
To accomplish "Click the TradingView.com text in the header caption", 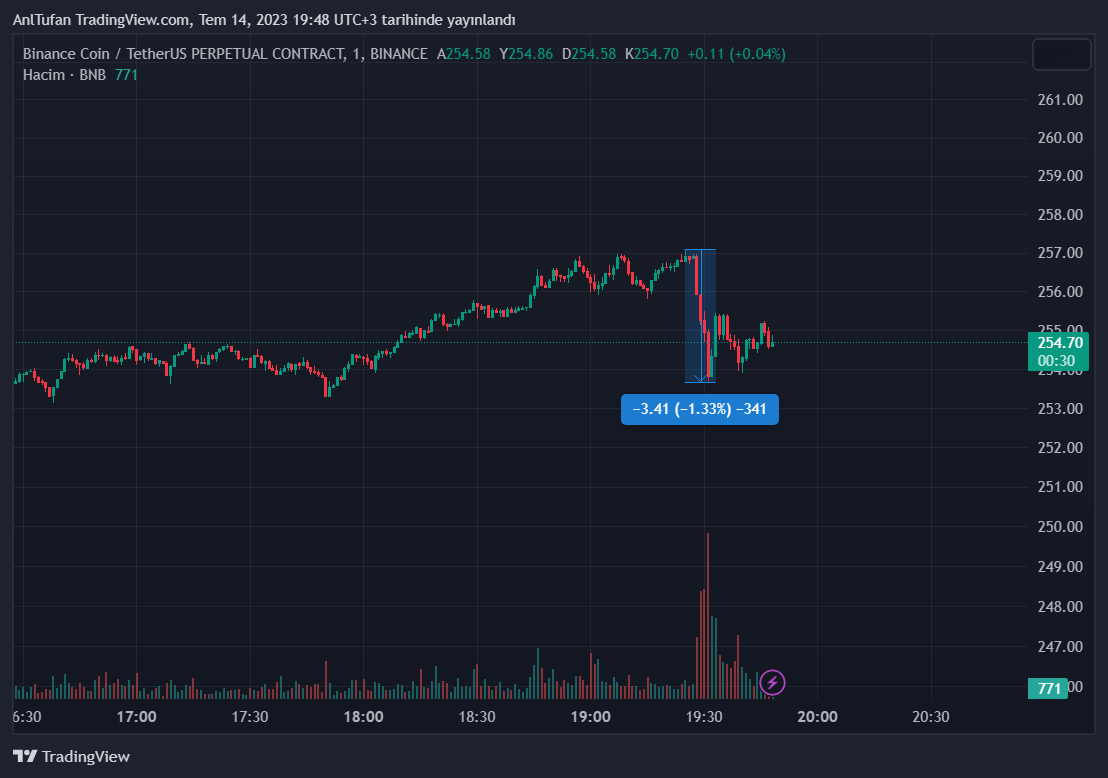I will pyautogui.click(x=134, y=21).
